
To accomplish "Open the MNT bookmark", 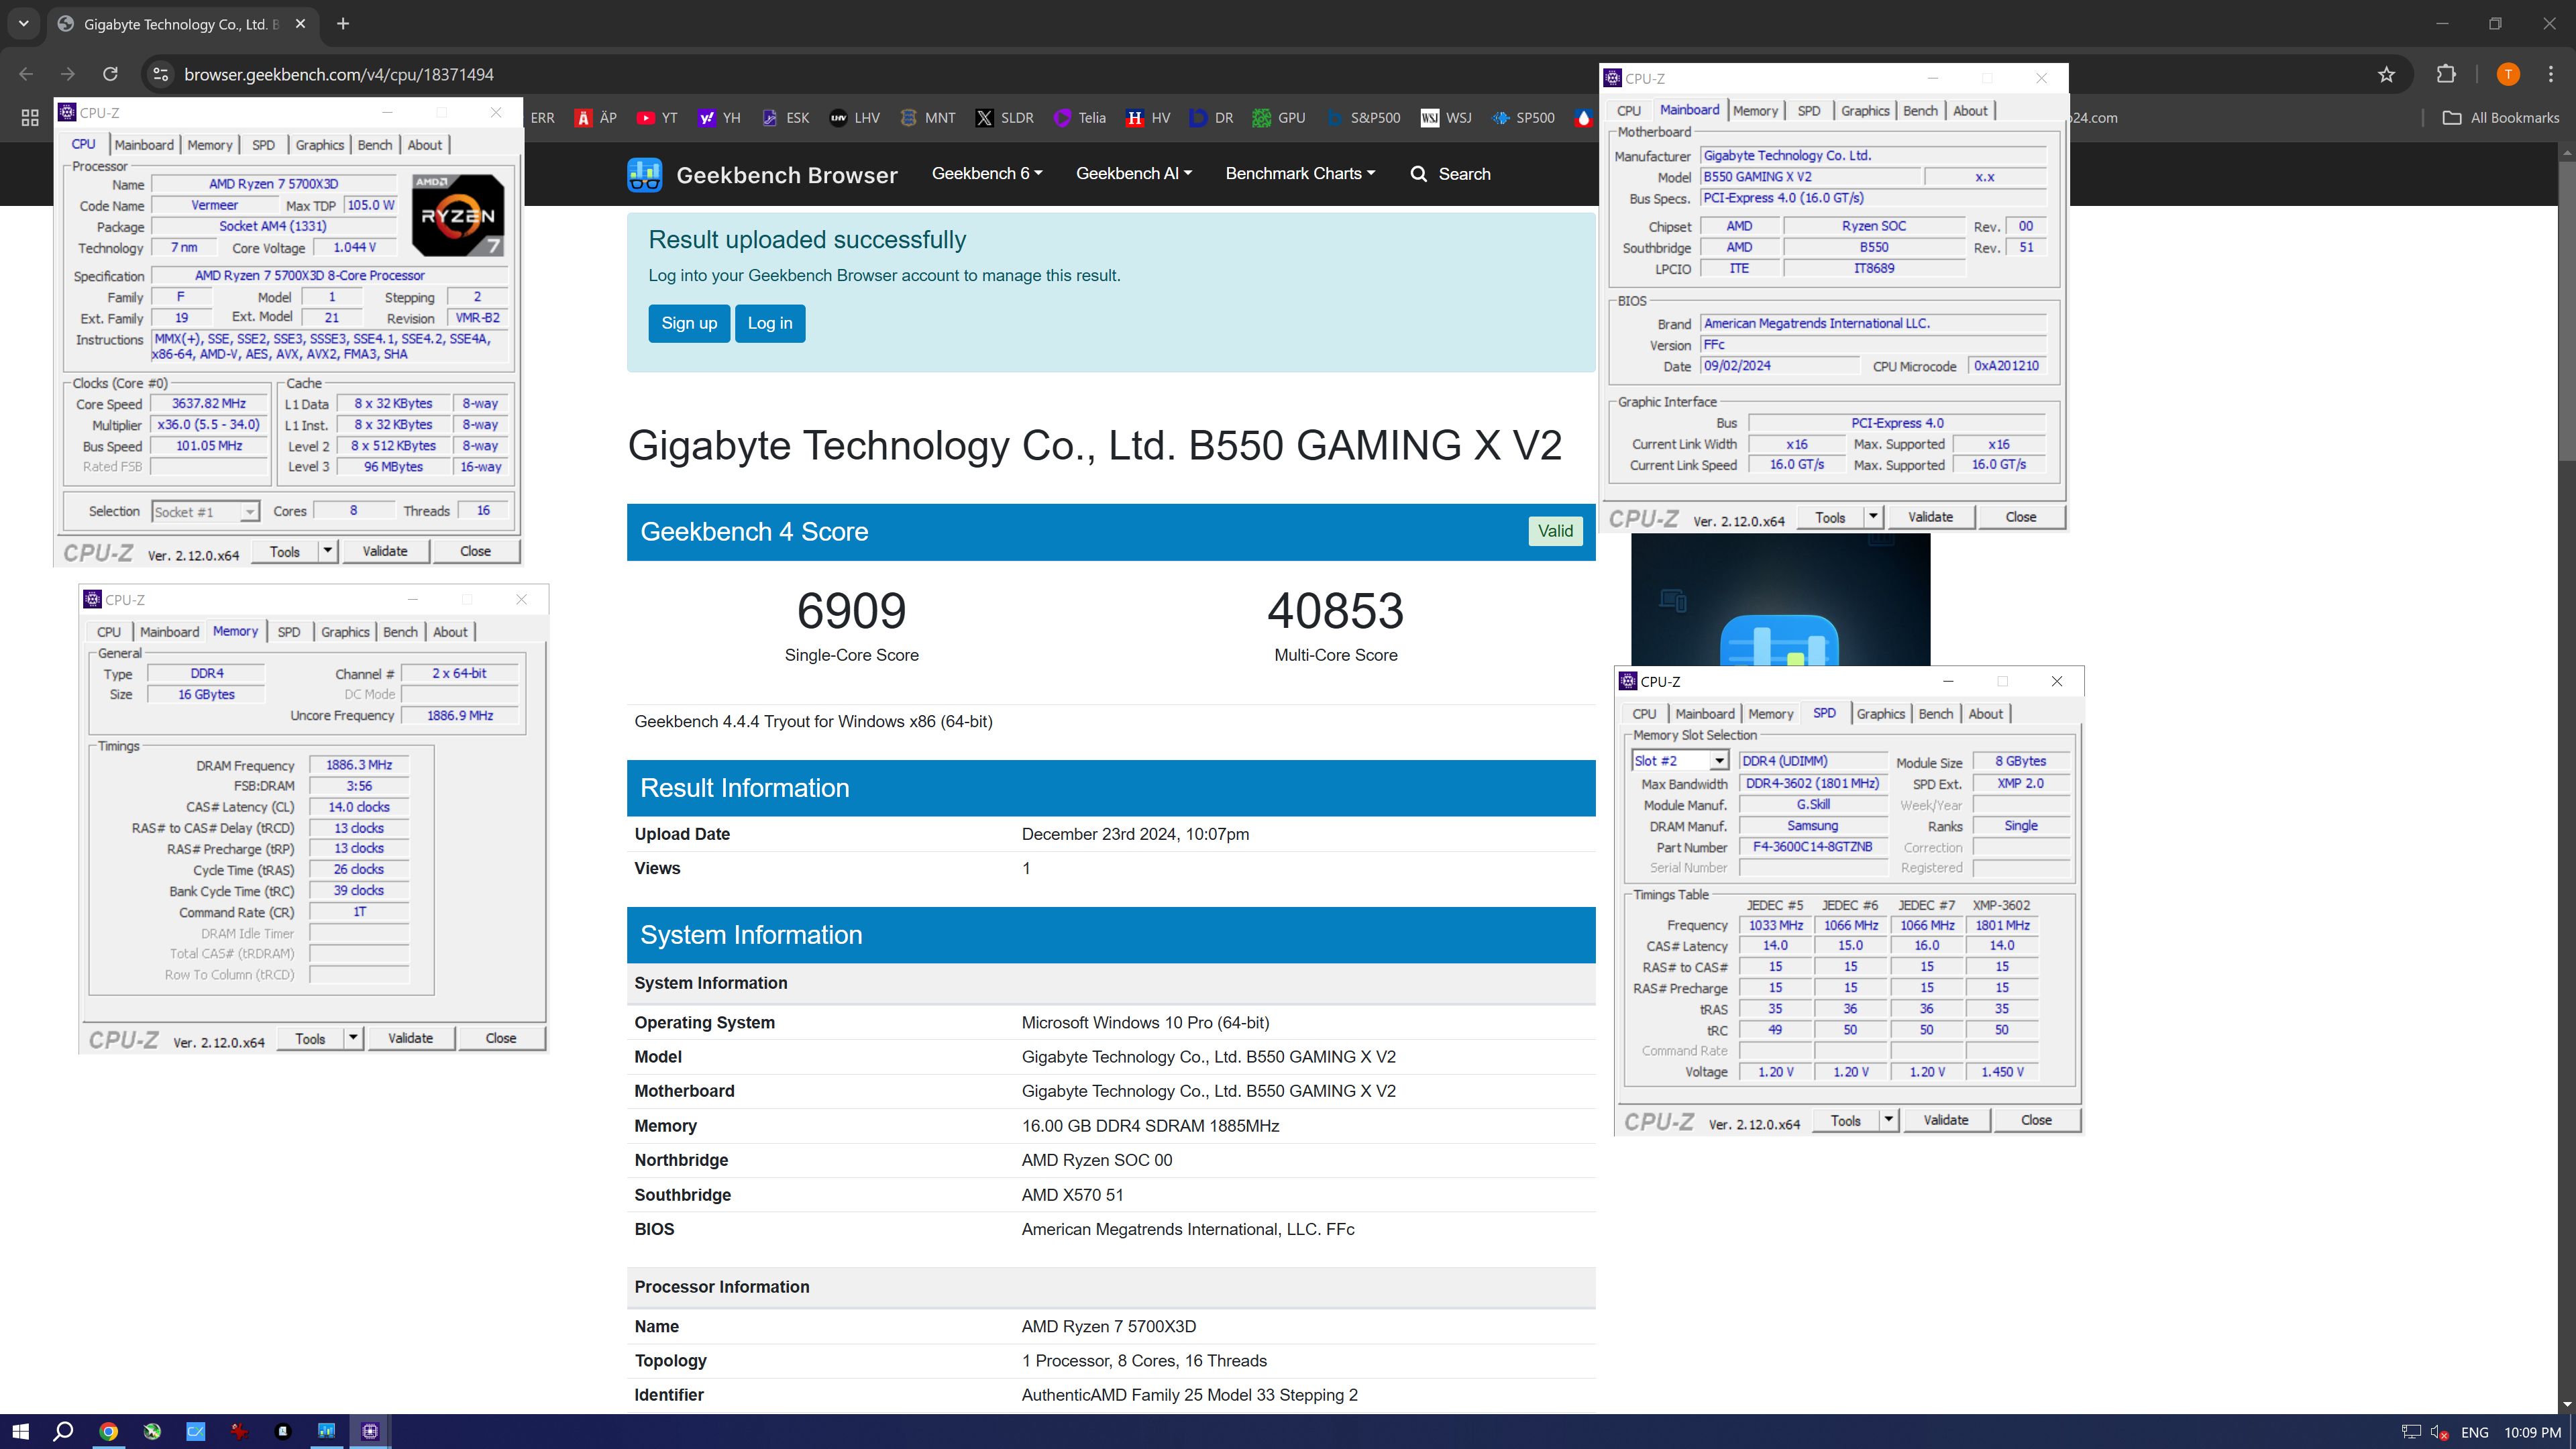I will click(927, 118).
